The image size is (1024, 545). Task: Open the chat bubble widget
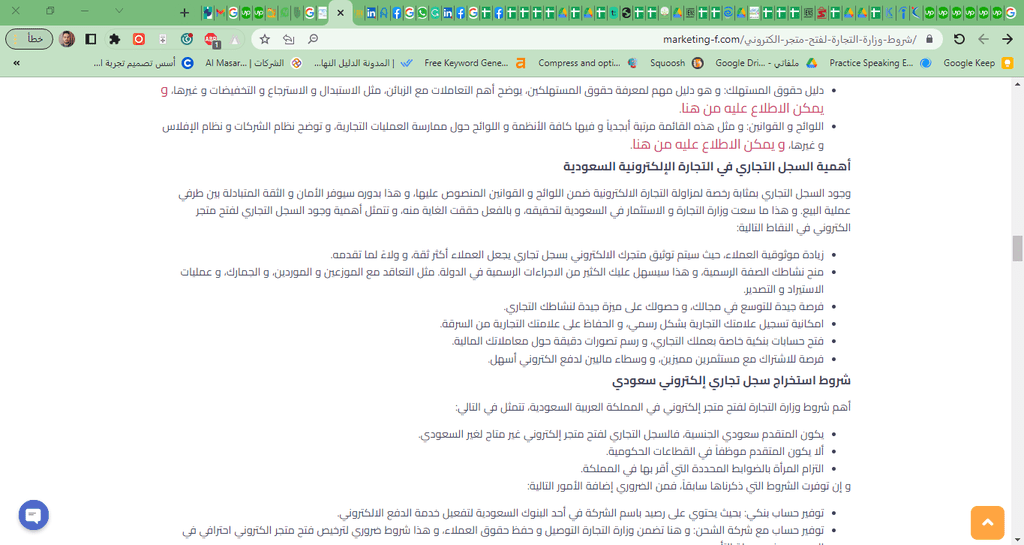click(x=33, y=515)
